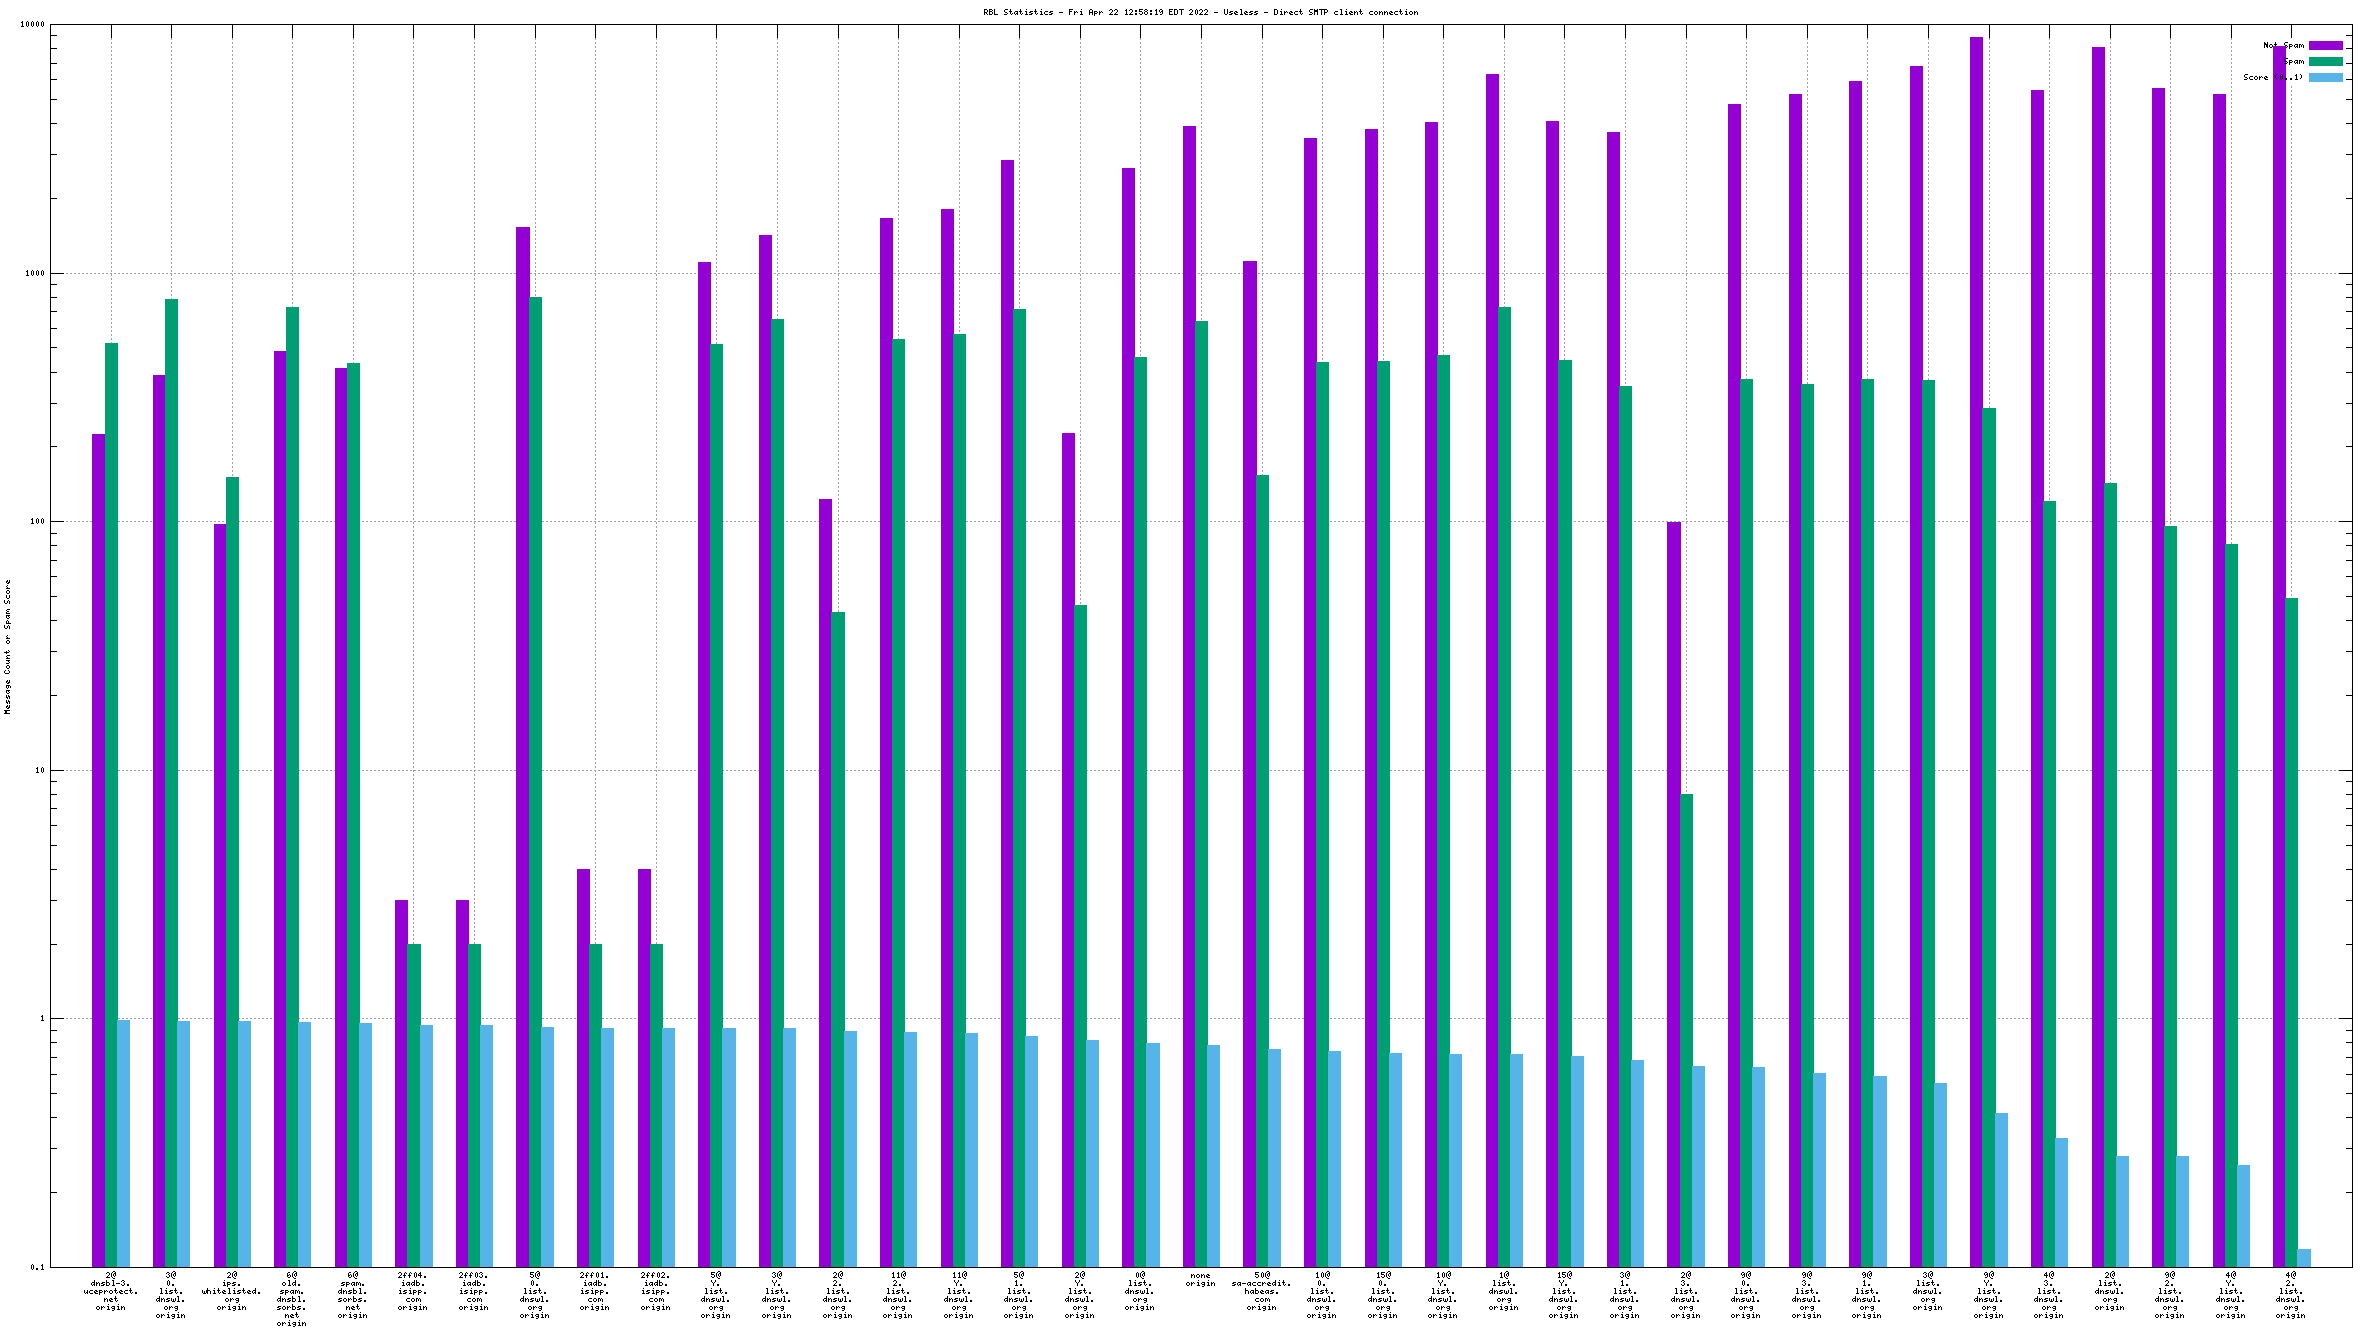The height and width of the screenshot is (1332, 2368).
Task: Click the none origin x-axis label
Action: tap(1200, 1279)
